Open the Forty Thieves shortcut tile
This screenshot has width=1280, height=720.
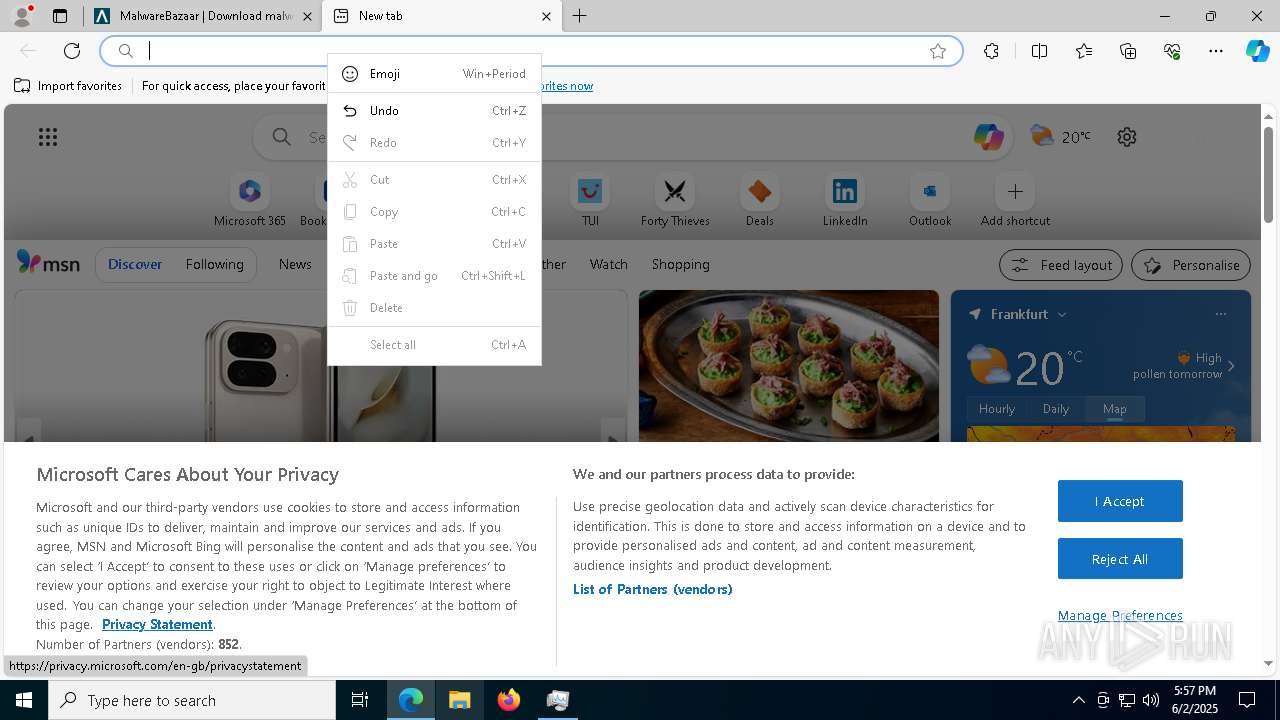(x=675, y=201)
